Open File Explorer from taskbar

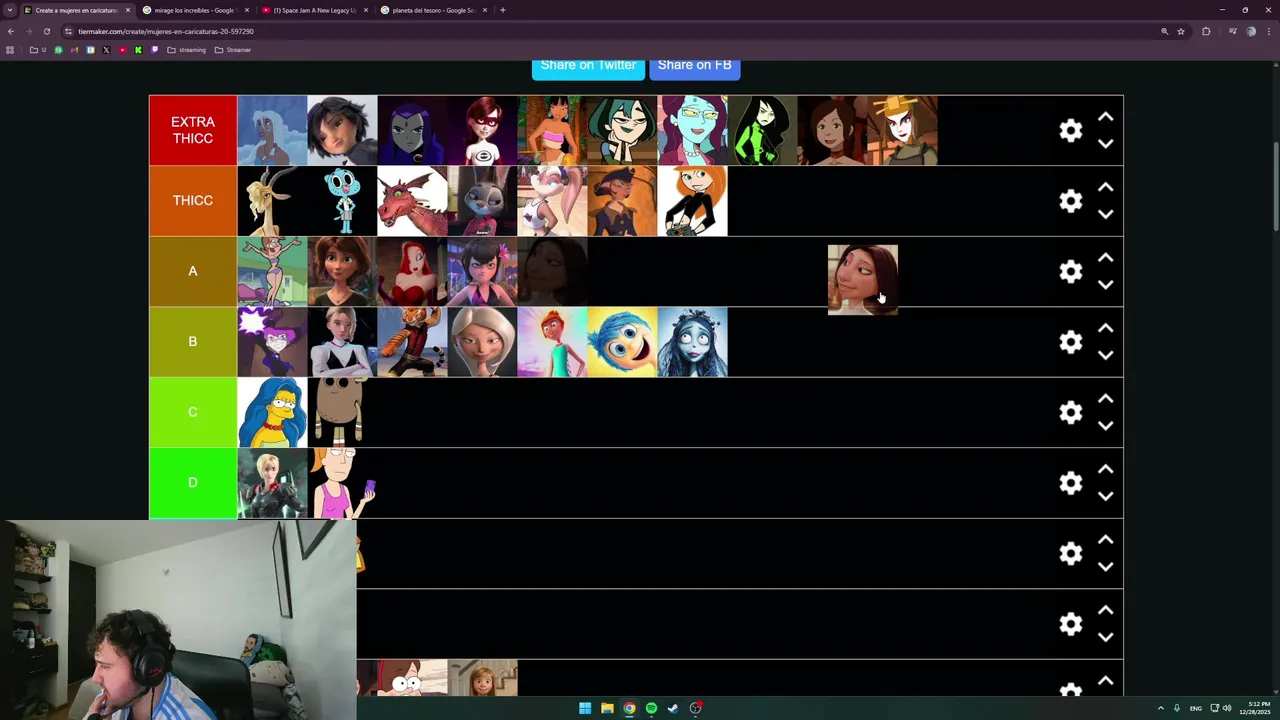(607, 708)
